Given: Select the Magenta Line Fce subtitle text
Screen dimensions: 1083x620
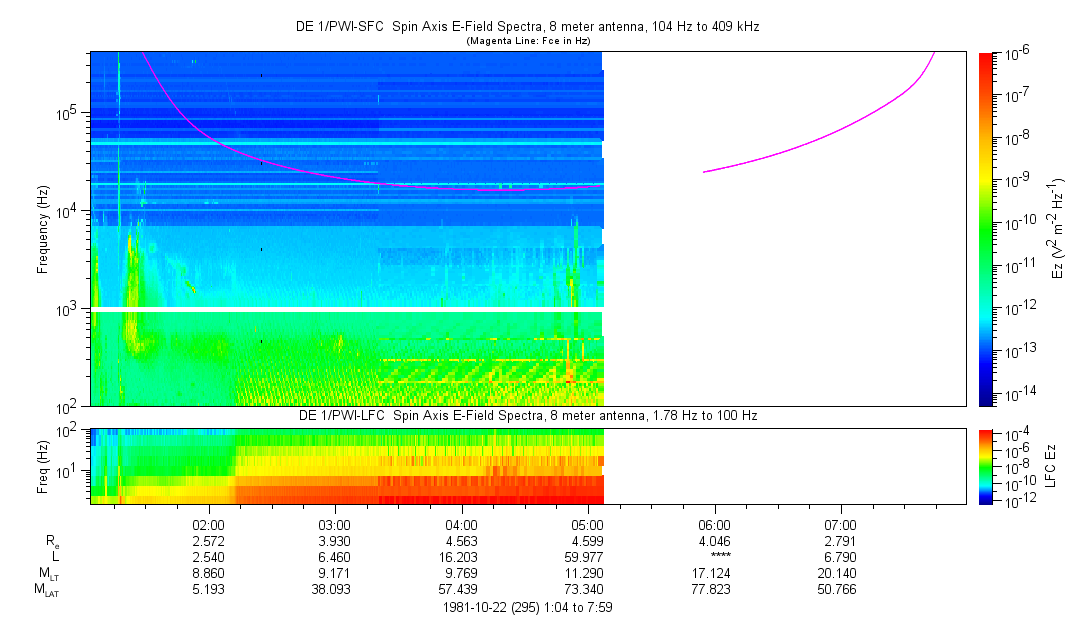Looking at the screenshot, I should click(528, 41).
